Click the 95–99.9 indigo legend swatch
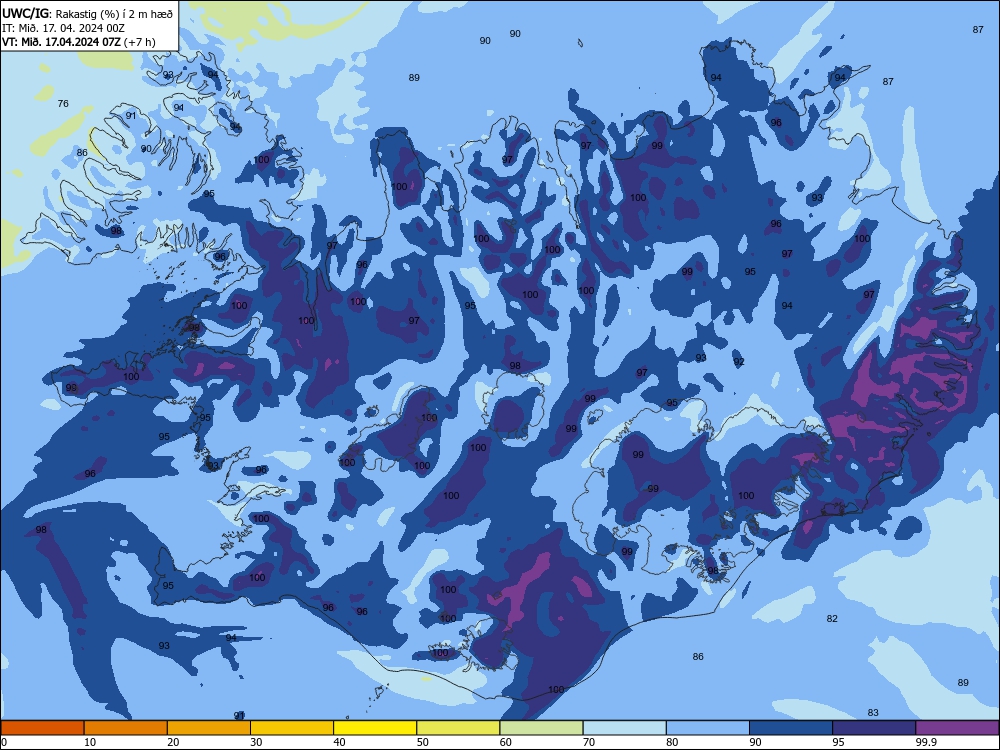 (874, 728)
